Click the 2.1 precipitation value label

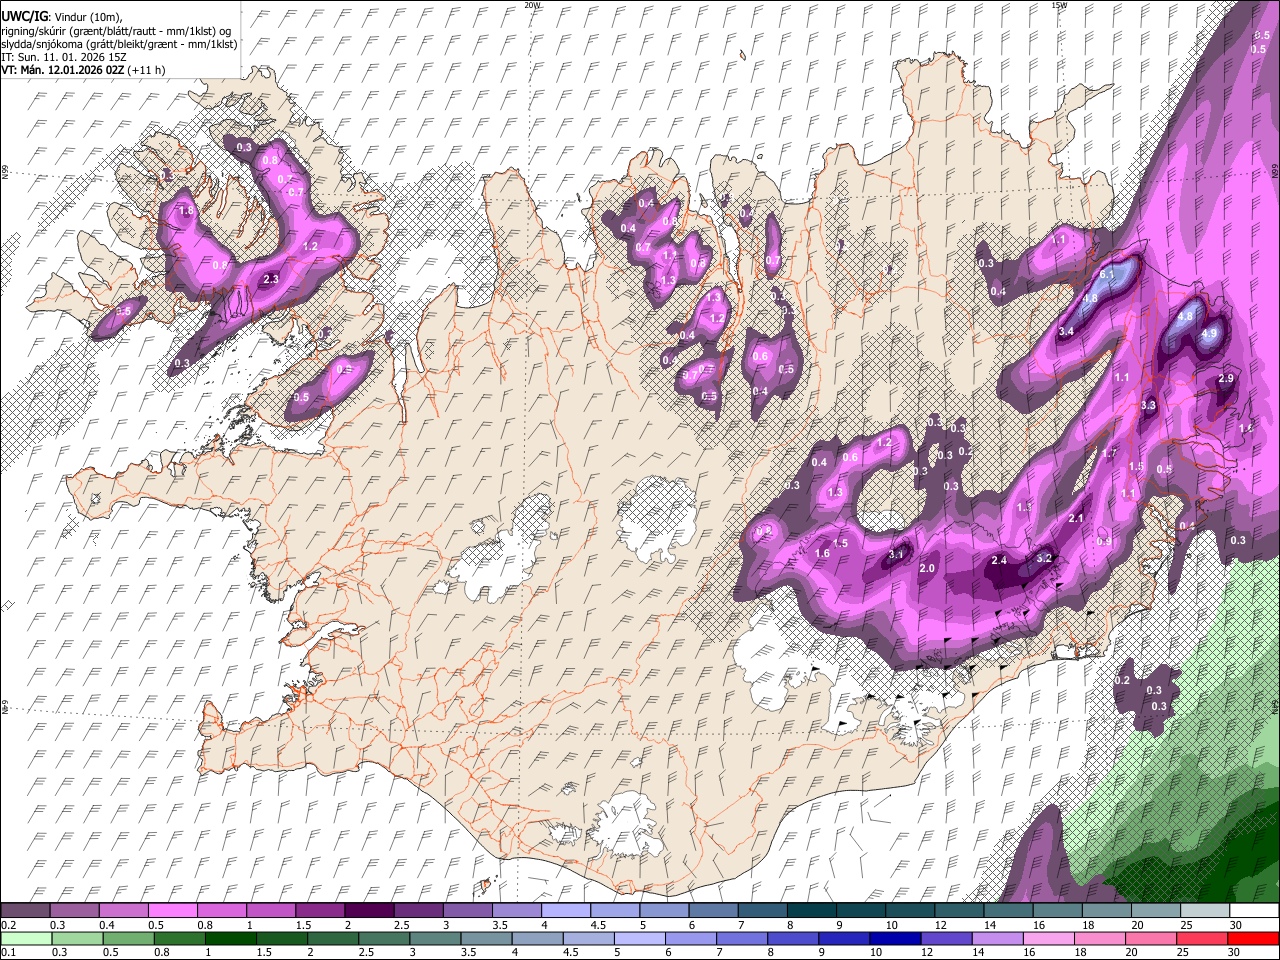click(x=1076, y=518)
